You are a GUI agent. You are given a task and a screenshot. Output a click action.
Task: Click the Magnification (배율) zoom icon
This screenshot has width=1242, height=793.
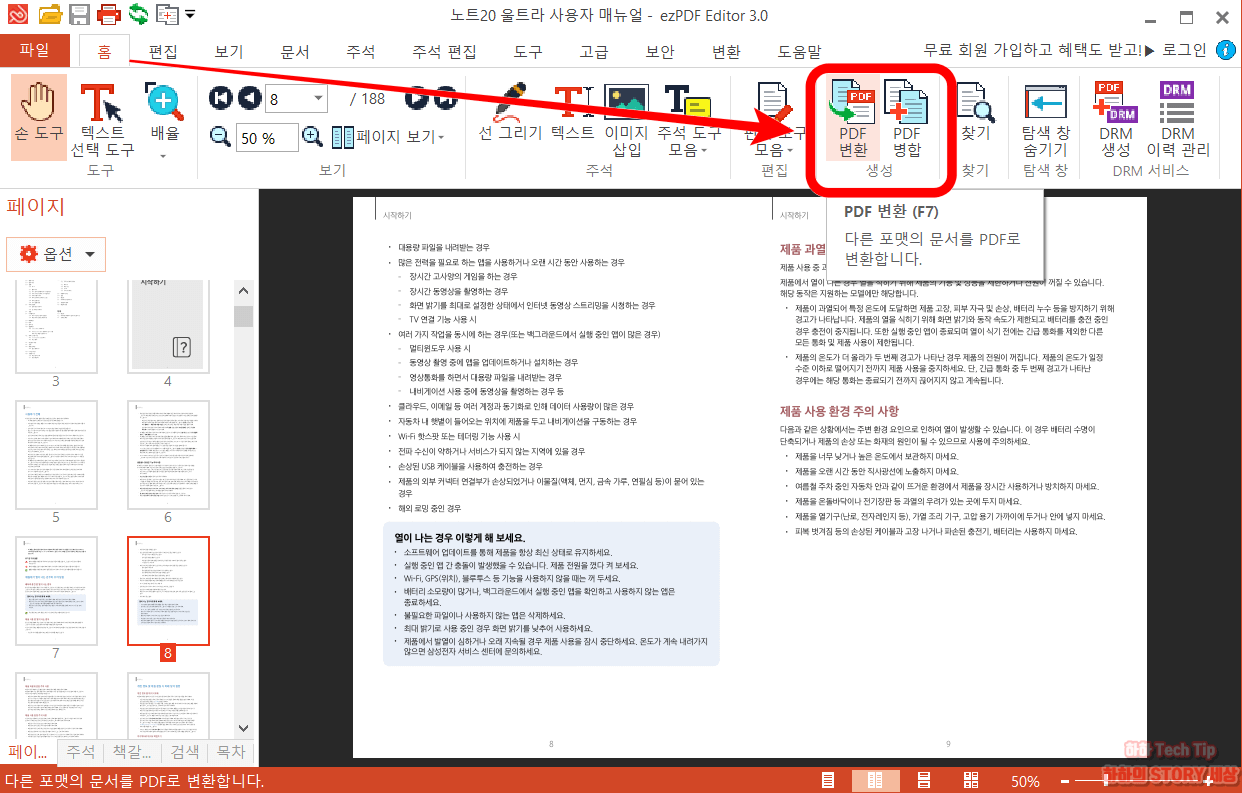click(164, 100)
